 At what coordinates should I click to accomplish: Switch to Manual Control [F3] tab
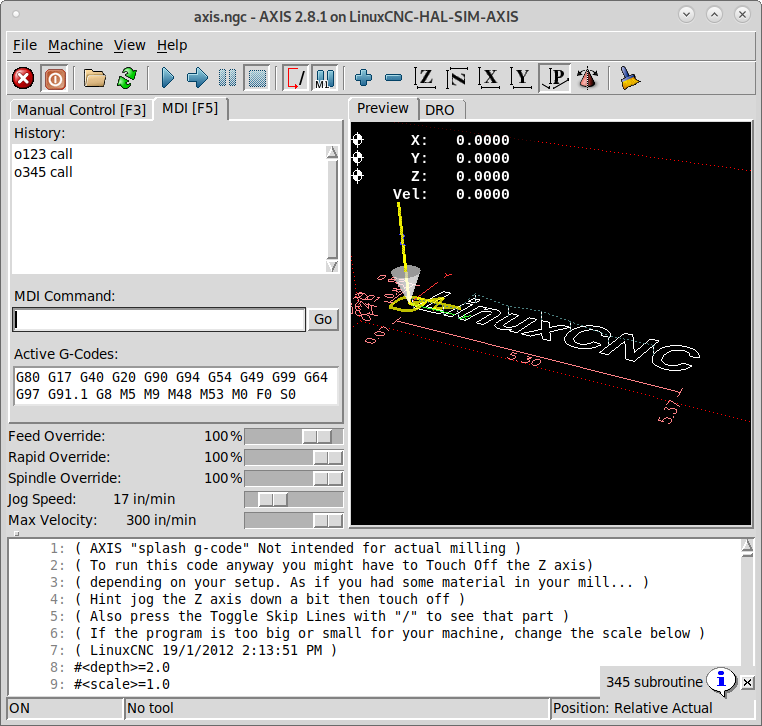82,110
